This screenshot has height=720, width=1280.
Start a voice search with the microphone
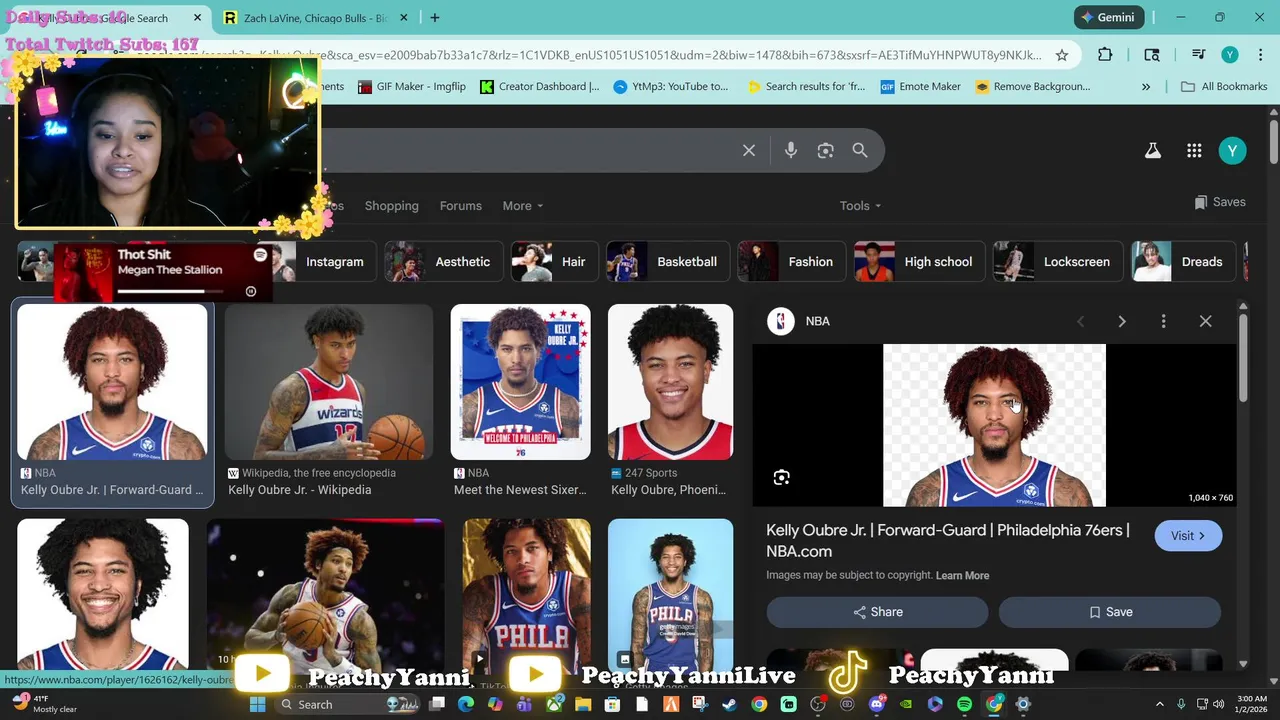791,150
